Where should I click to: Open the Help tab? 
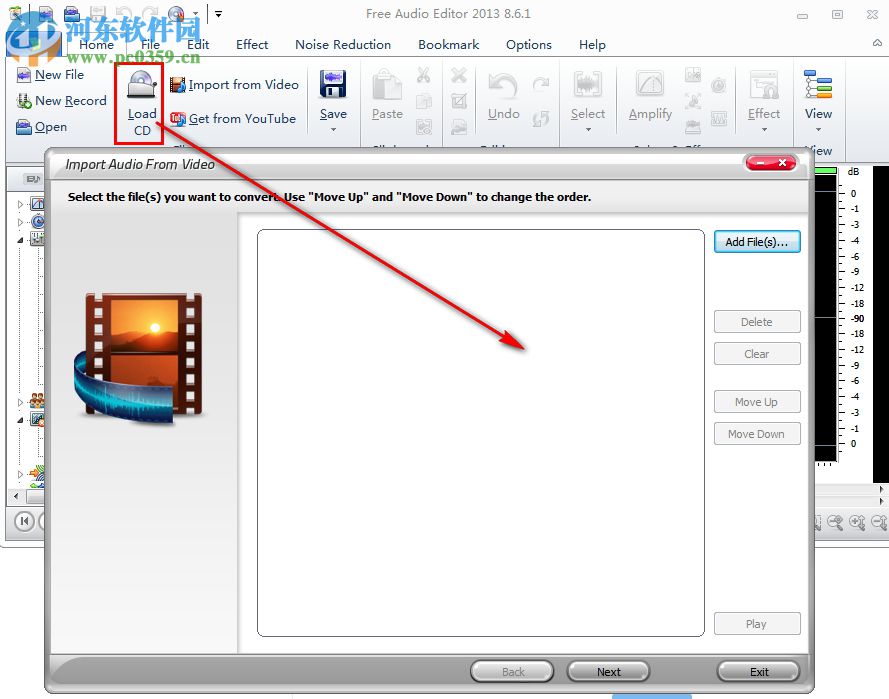pos(592,45)
